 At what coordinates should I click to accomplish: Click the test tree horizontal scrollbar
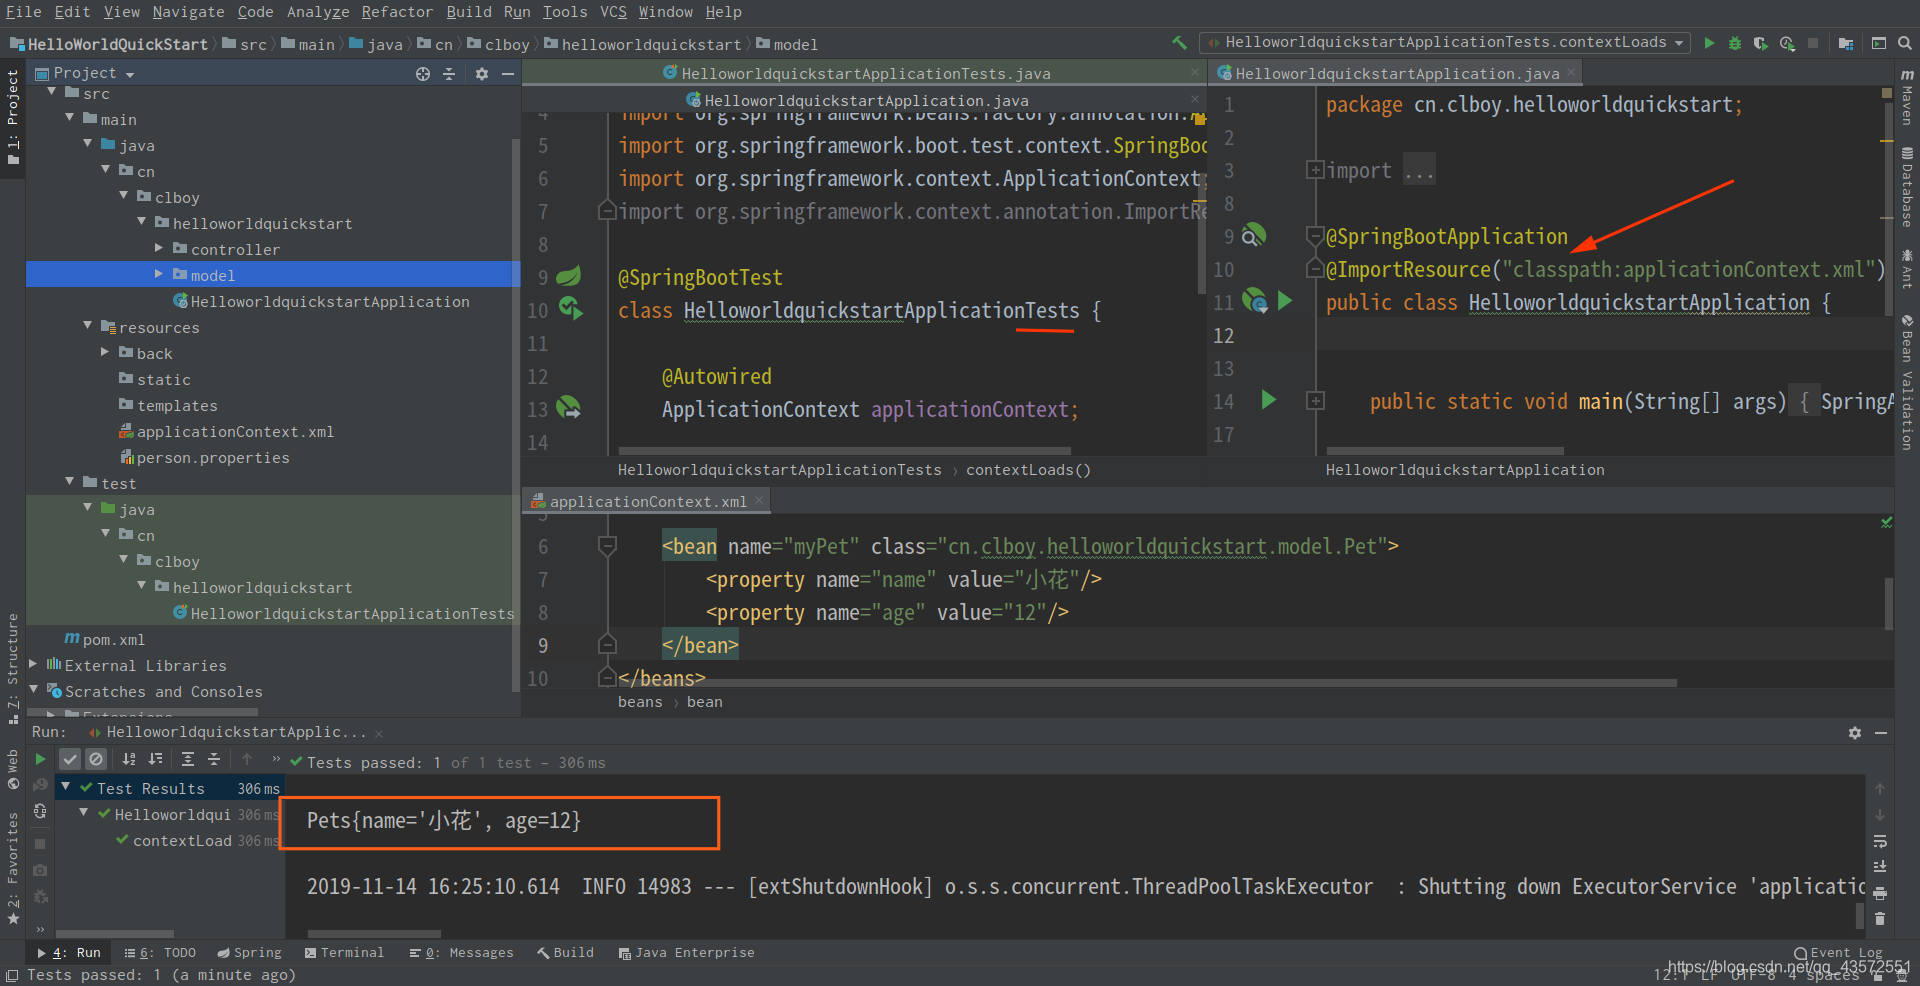(115, 934)
